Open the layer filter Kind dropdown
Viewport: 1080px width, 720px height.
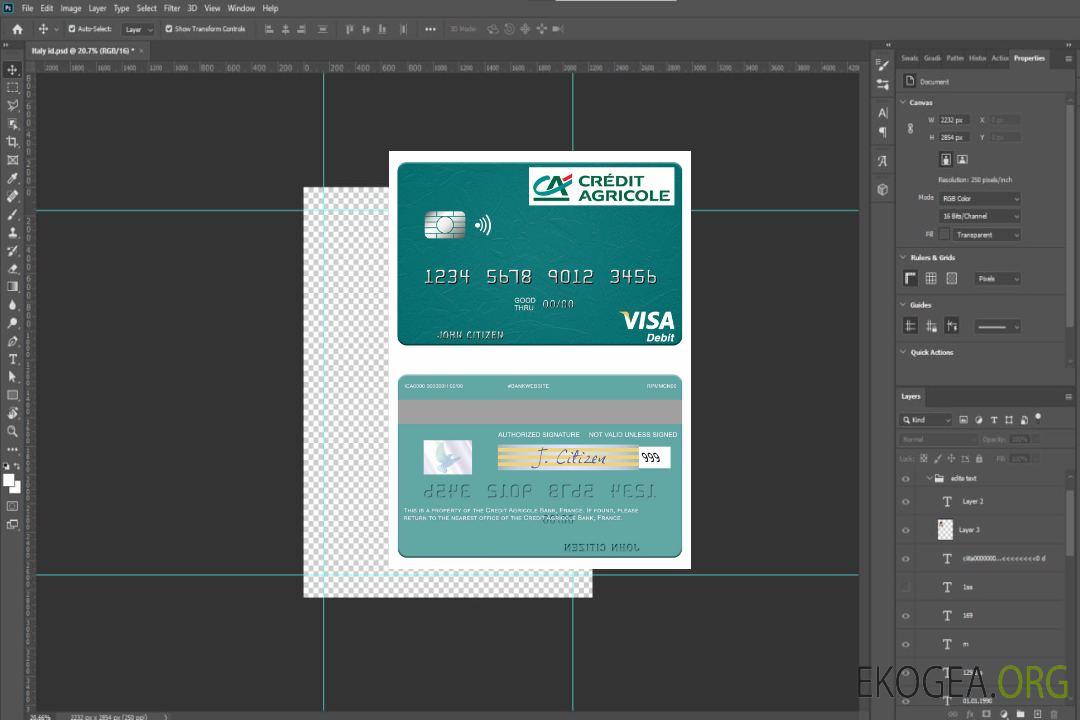pos(926,420)
